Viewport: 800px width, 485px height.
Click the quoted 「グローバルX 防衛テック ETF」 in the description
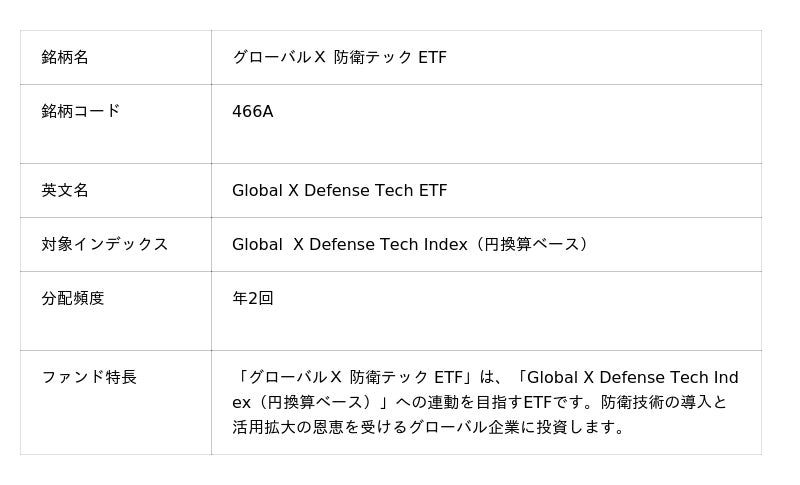(x=353, y=377)
